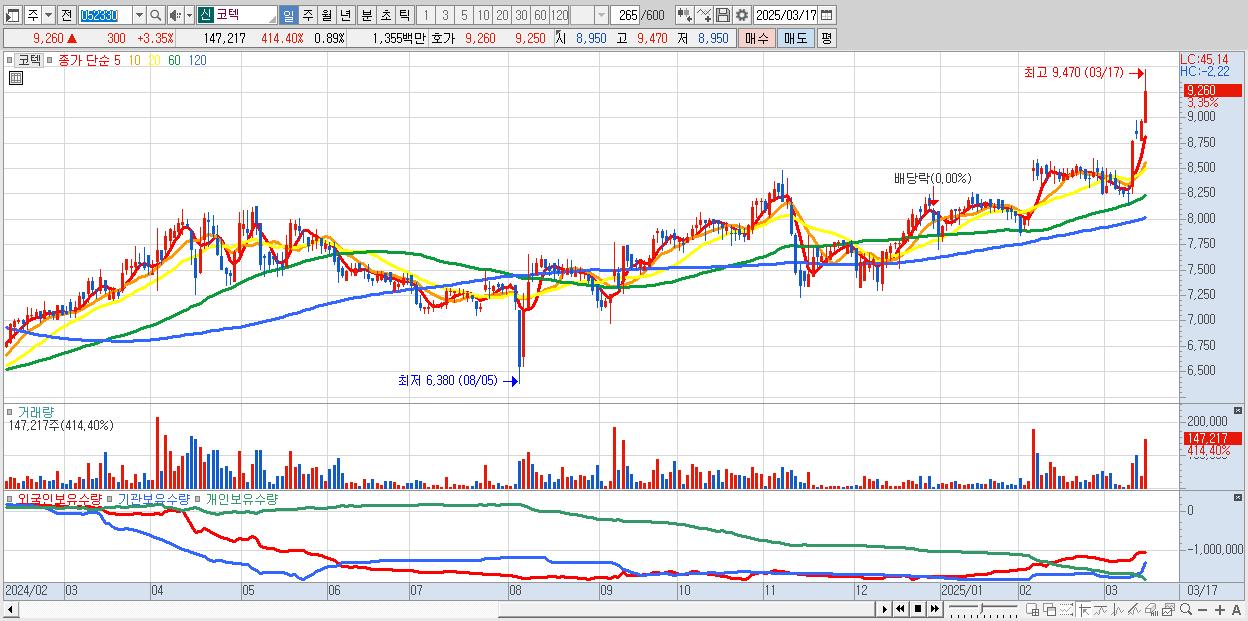1248x621 pixels.
Task: Click the date field 2025/03/17
Action: tap(786, 15)
